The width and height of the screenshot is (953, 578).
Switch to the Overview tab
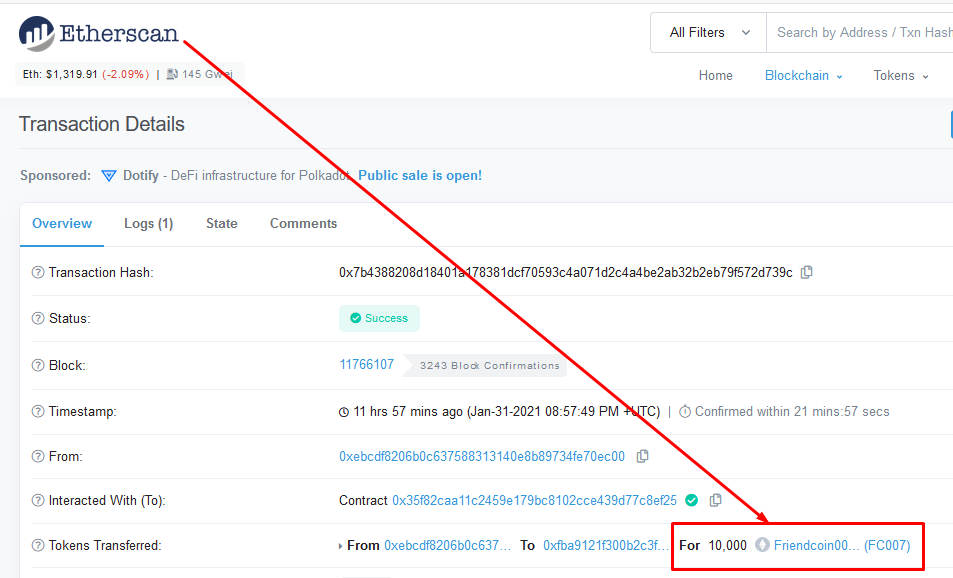coord(62,224)
